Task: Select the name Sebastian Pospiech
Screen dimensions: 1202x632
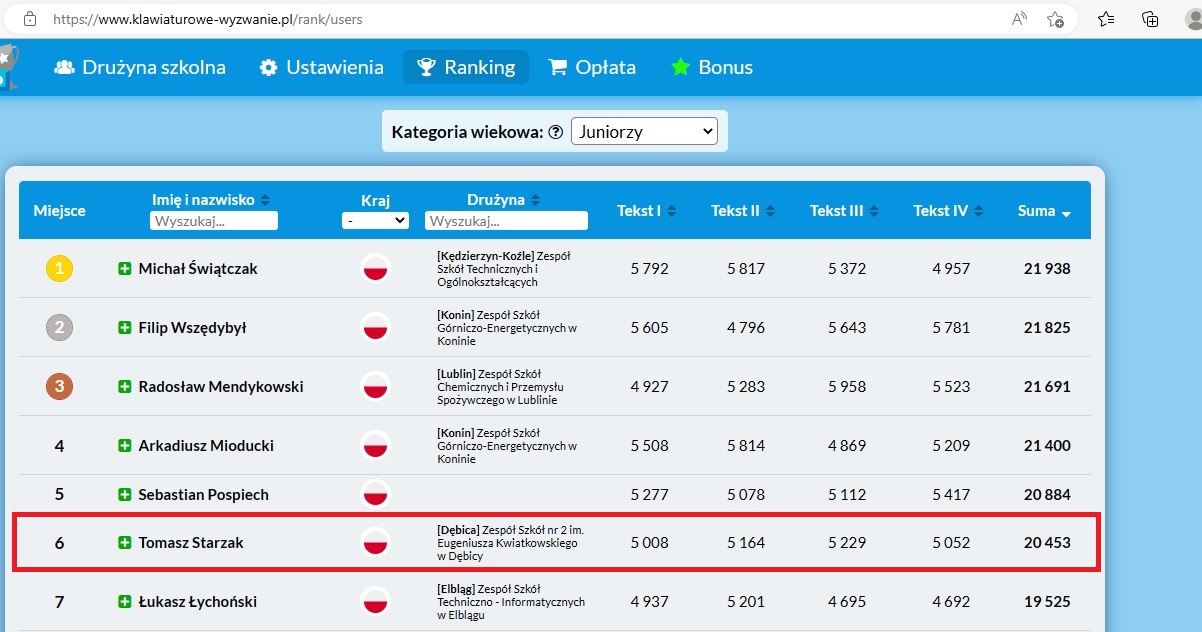Action: (x=204, y=495)
